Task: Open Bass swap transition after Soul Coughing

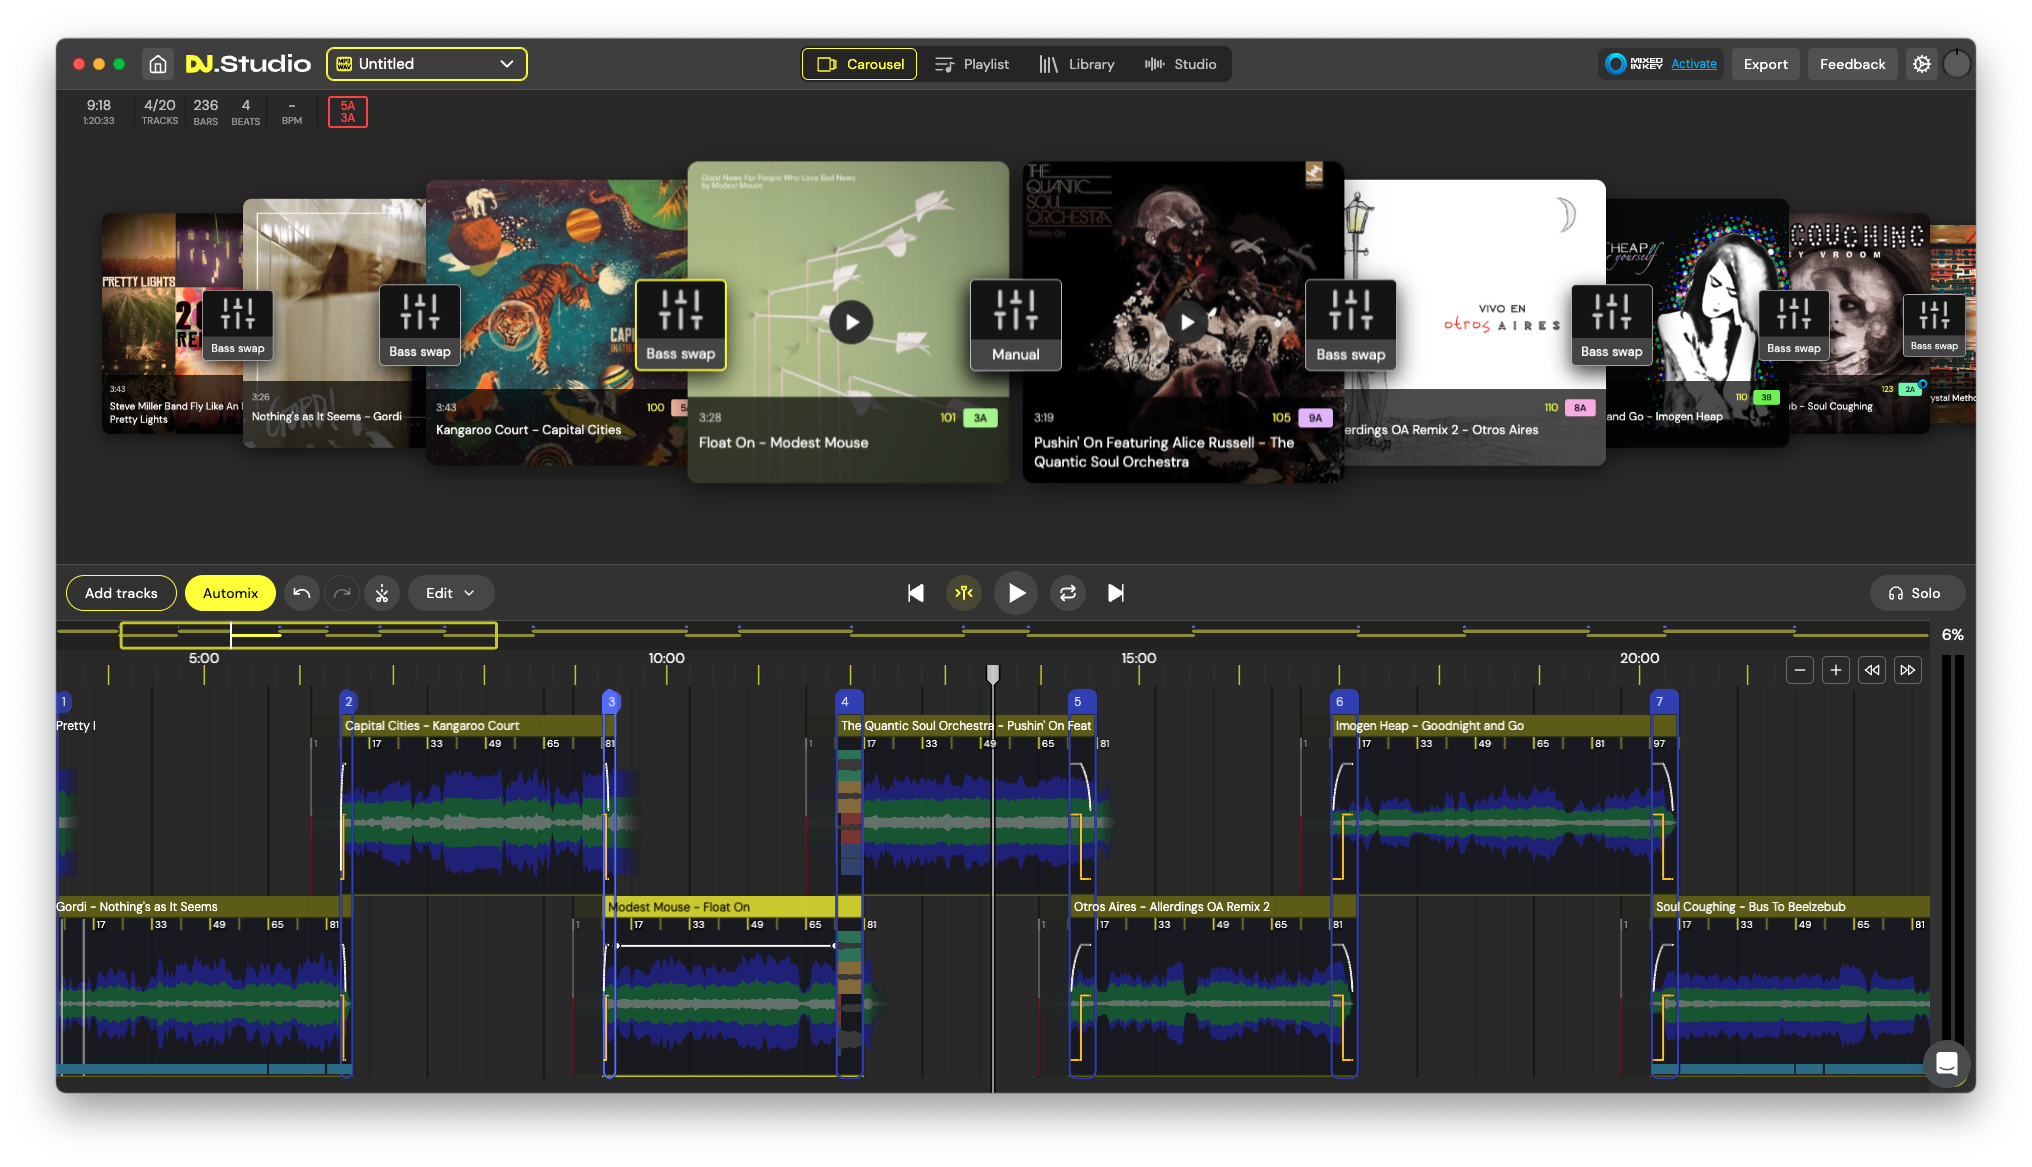Action: click(1934, 324)
